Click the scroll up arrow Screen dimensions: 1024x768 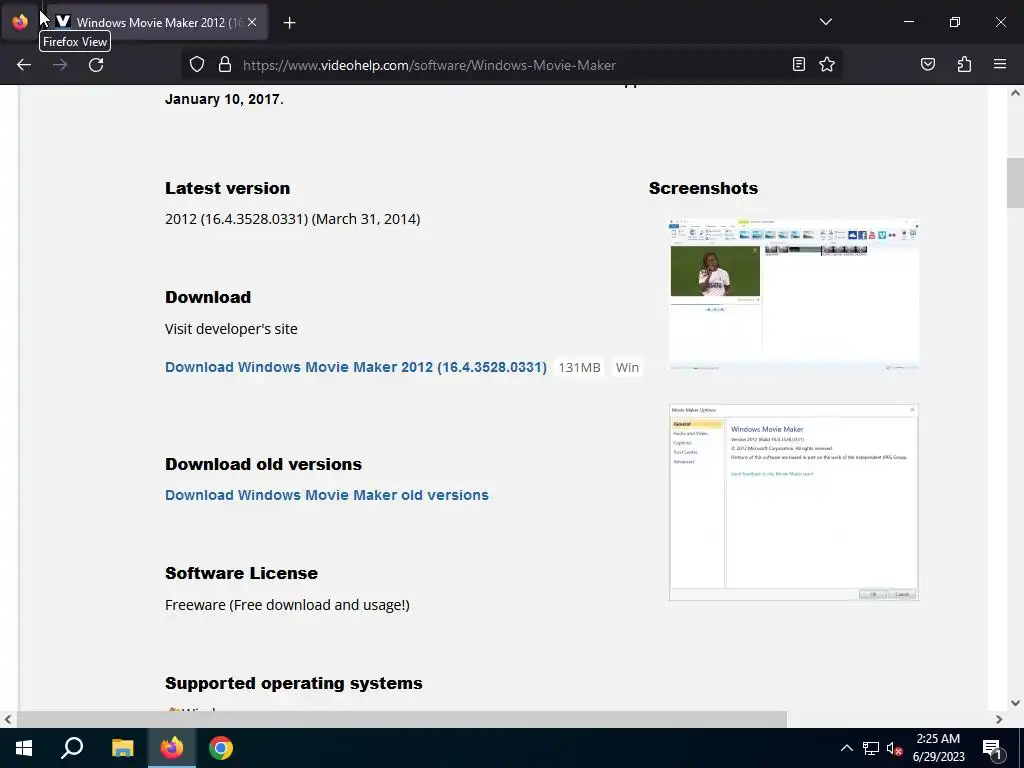point(1015,93)
